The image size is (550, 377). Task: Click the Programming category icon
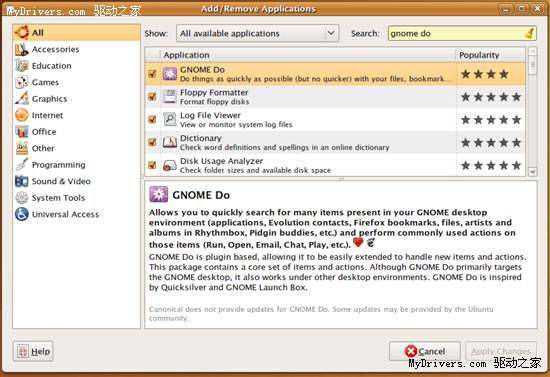point(21,164)
